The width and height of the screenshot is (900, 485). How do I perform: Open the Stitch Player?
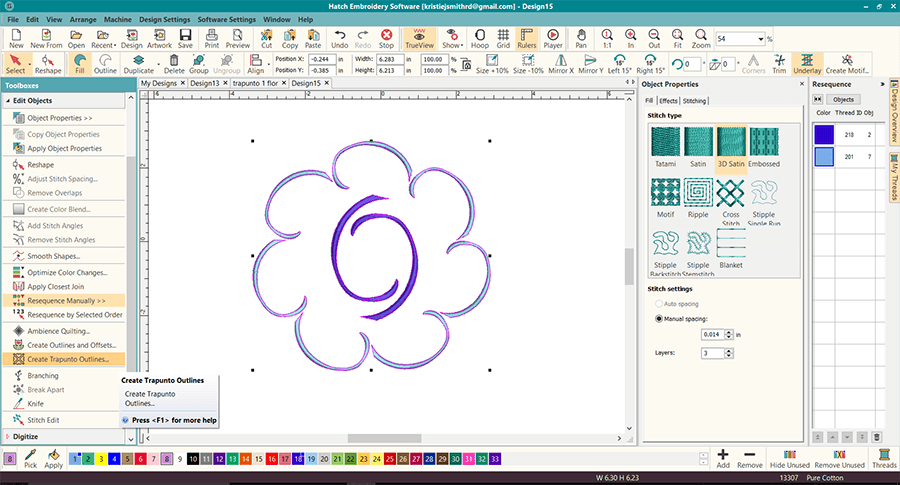coord(553,39)
